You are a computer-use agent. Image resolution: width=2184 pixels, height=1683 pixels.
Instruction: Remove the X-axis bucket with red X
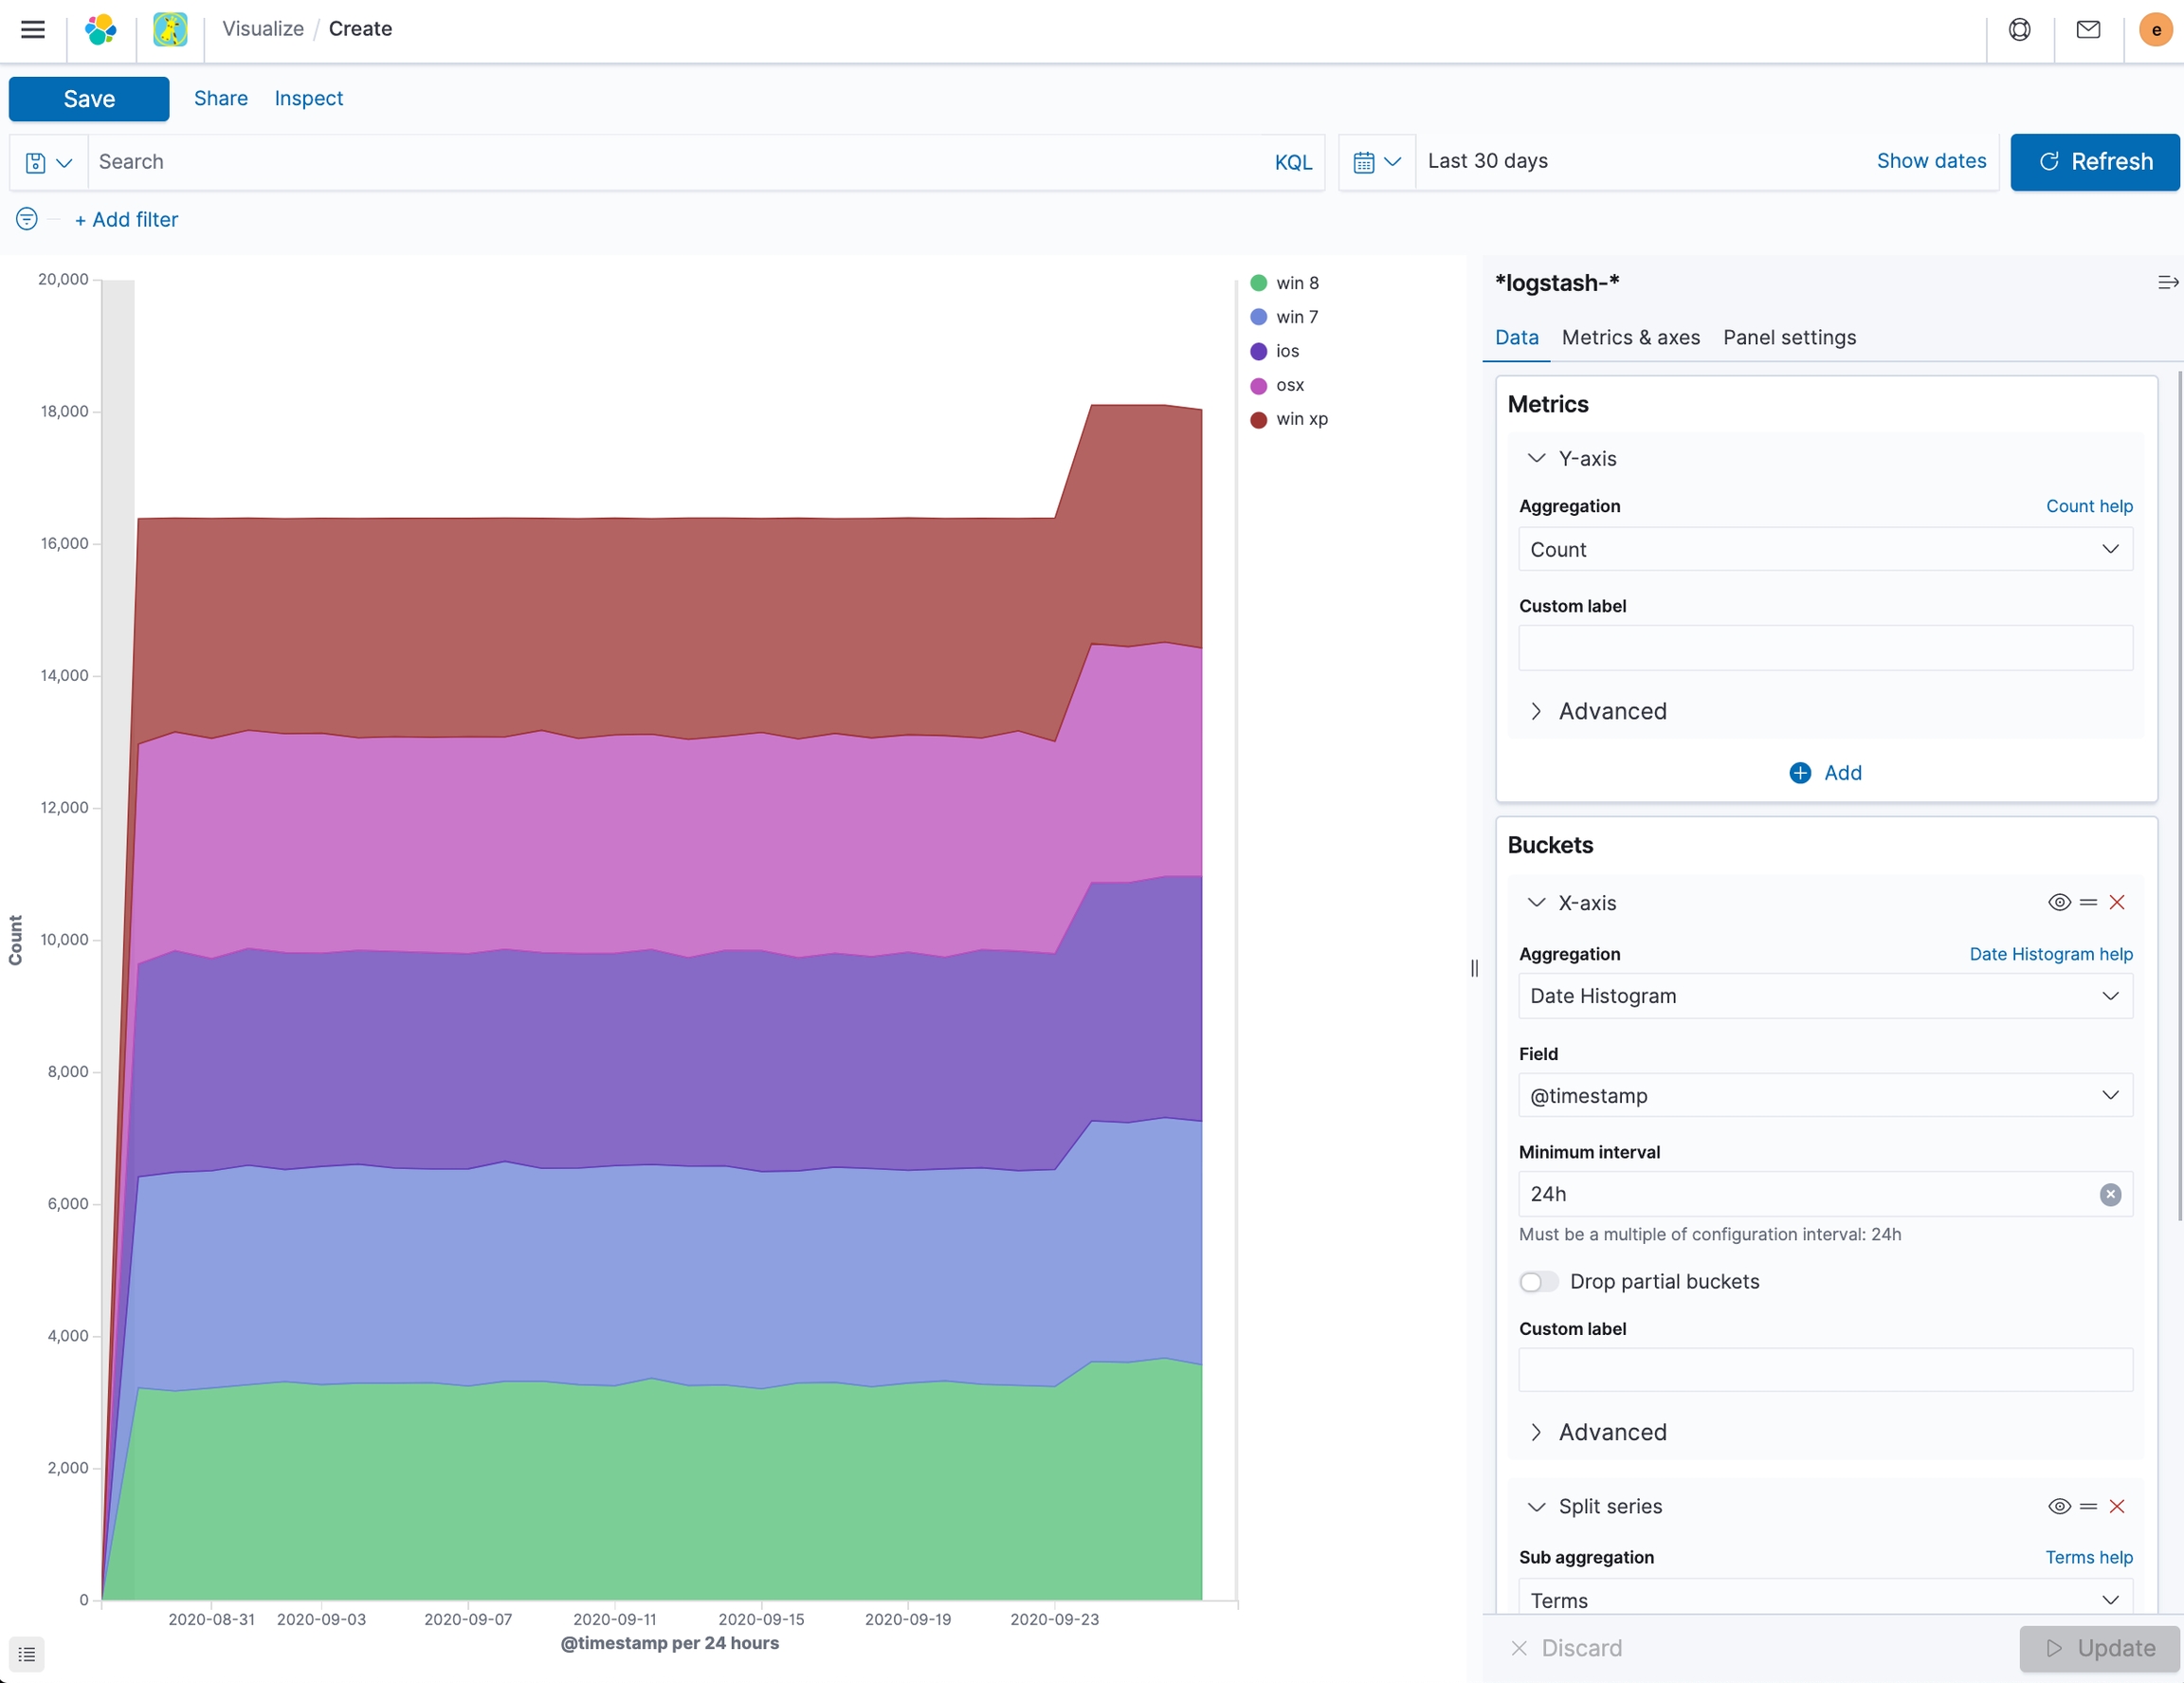(2117, 902)
